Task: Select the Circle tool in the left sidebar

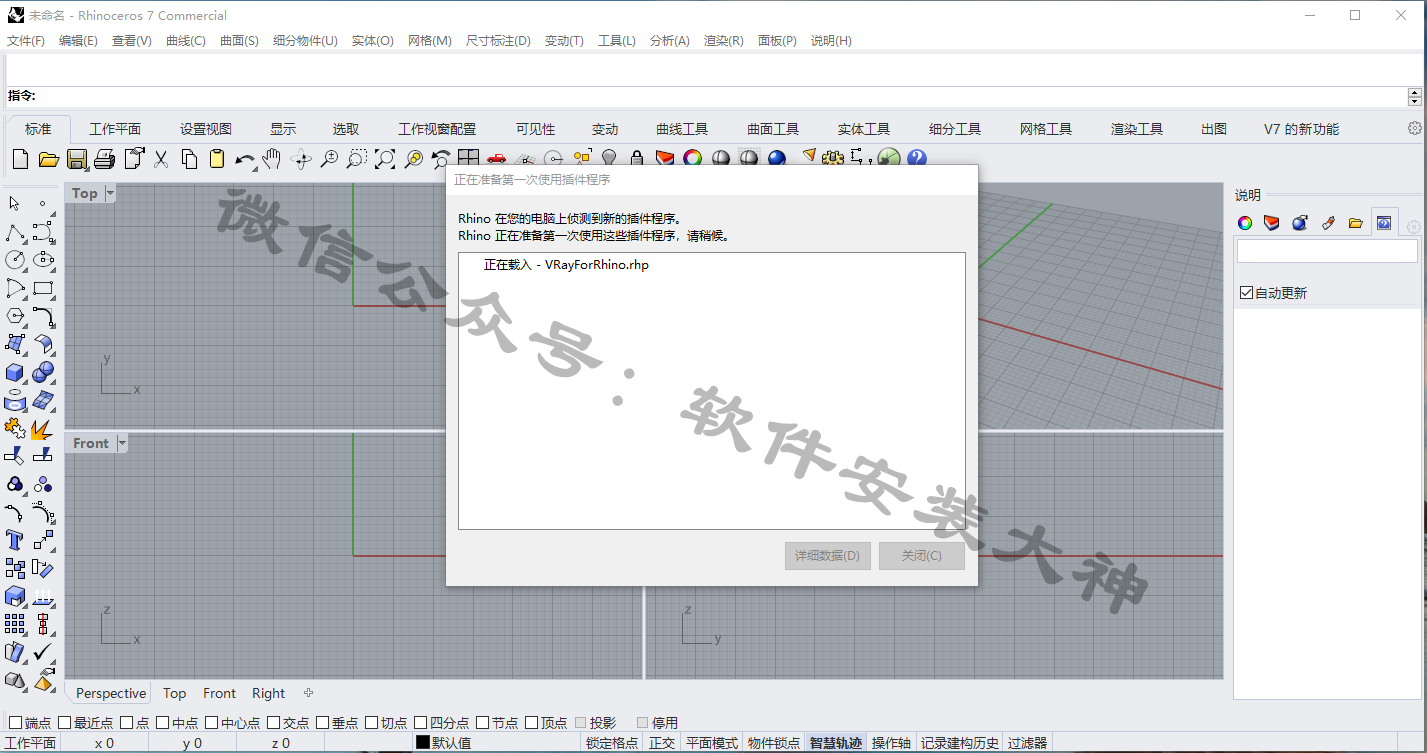Action: (15, 260)
